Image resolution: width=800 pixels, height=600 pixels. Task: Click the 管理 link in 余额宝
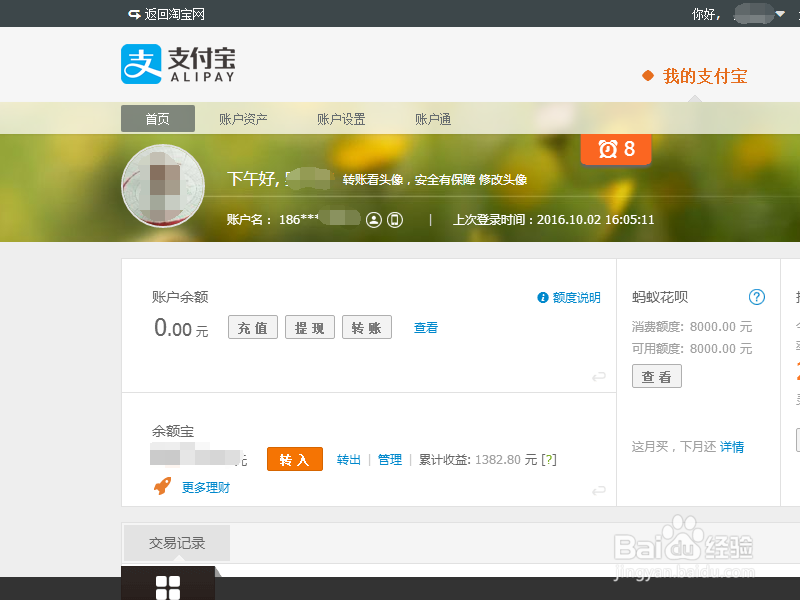pos(390,460)
